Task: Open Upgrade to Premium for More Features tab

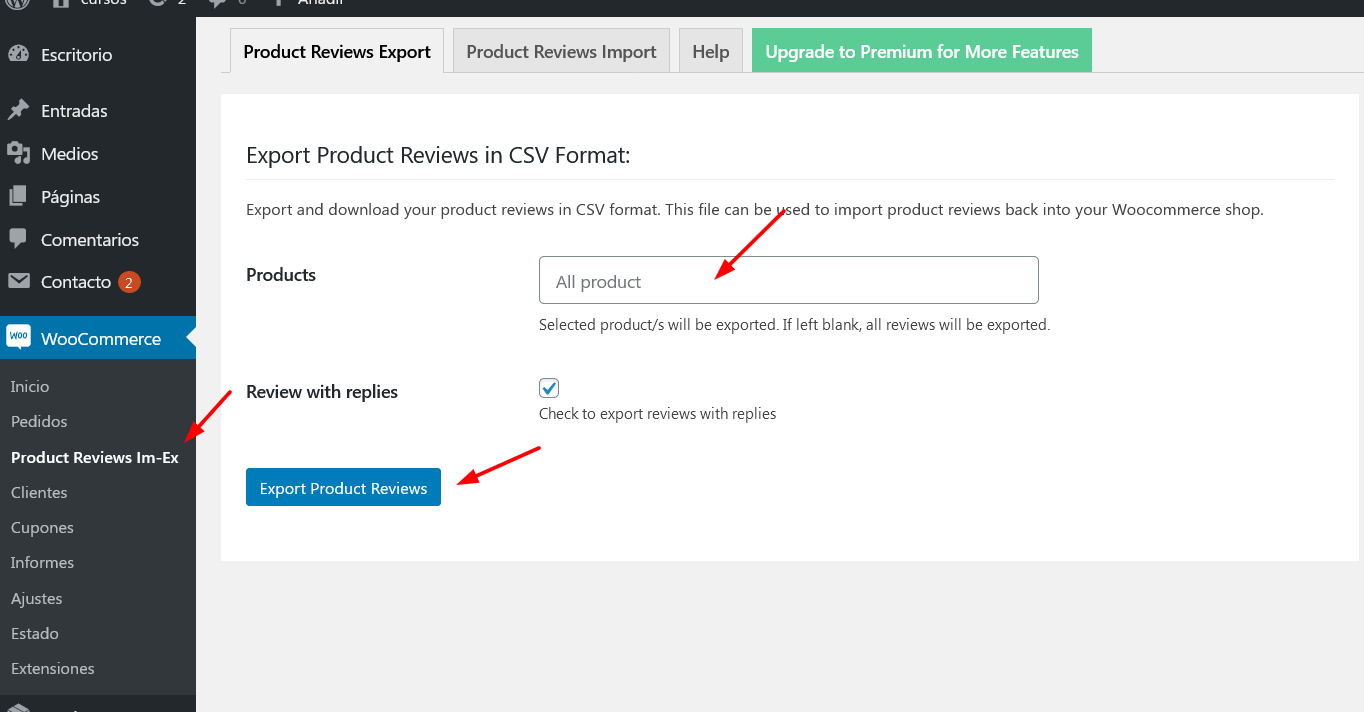Action: coord(922,51)
